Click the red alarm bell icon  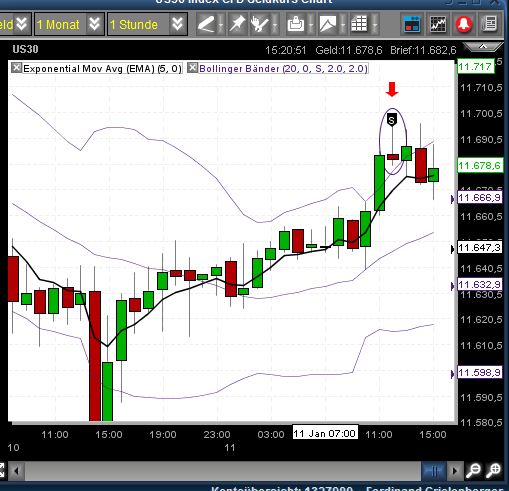pyautogui.click(x=464, y=24)
